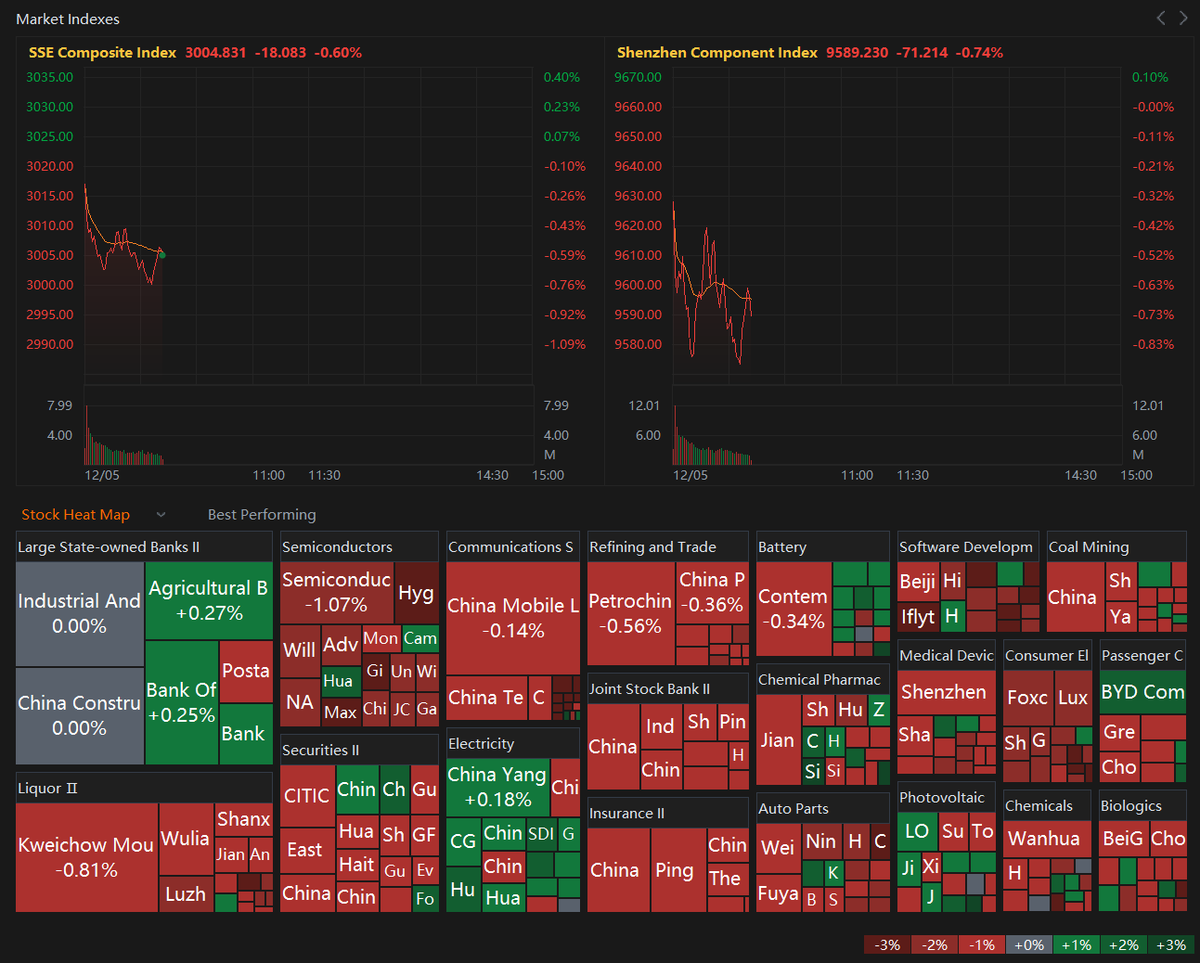Screen dimensions: 1200x963
Task: Select the China P -0.36% tile
Action: [712, 592]
